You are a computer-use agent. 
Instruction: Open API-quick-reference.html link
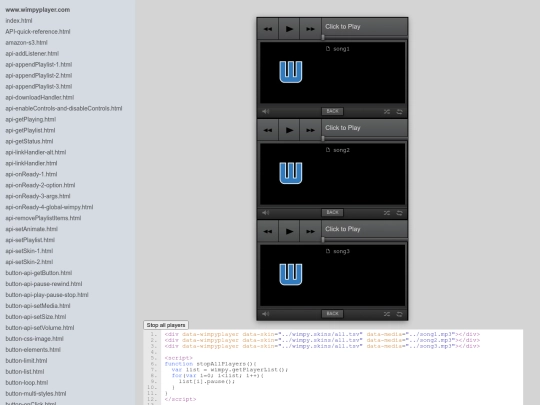coord(38,32)
